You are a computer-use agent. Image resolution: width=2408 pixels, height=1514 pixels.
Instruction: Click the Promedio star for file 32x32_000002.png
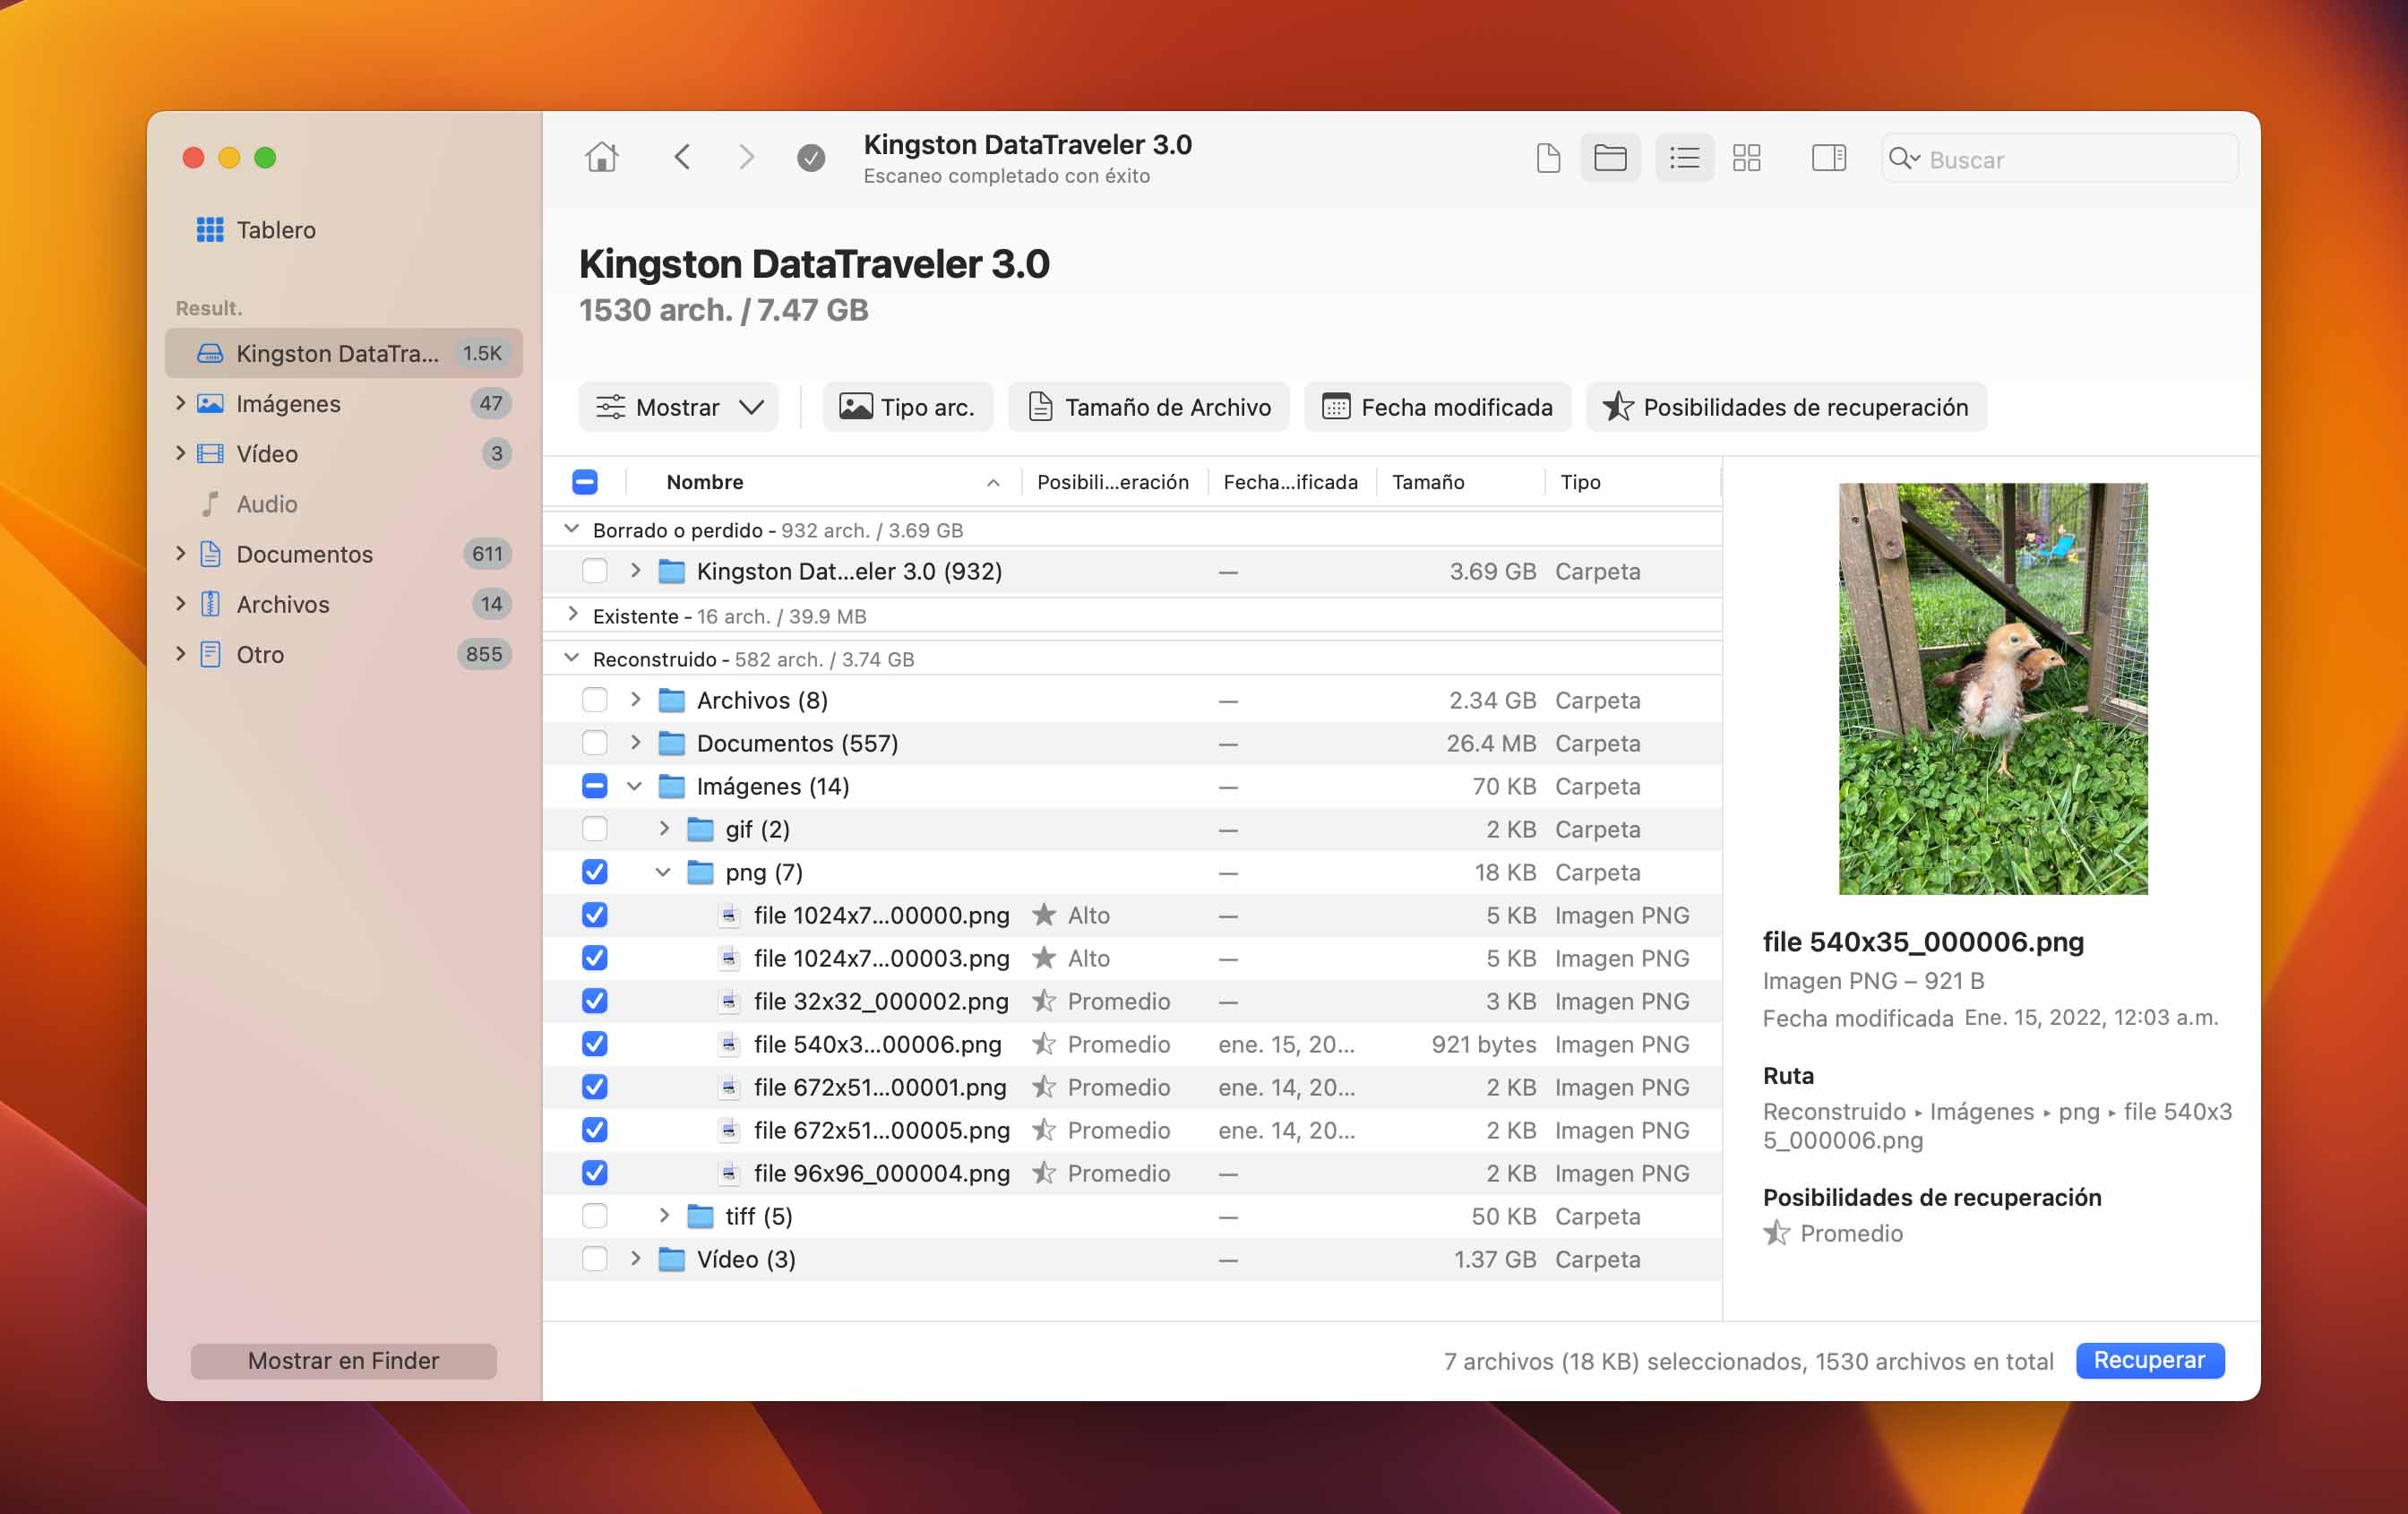1044,1000
